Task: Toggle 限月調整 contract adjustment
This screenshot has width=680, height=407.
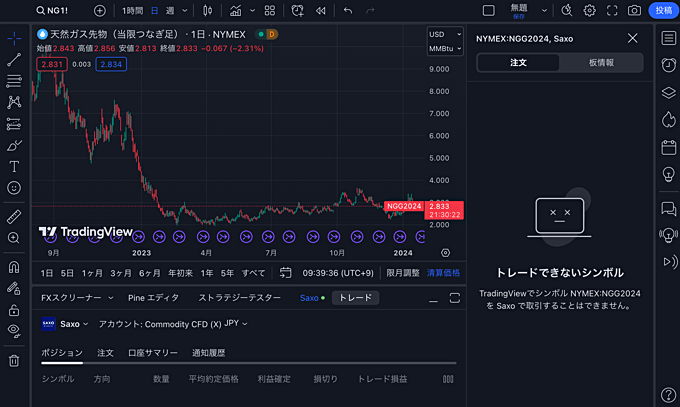Action: click(403, 273)
